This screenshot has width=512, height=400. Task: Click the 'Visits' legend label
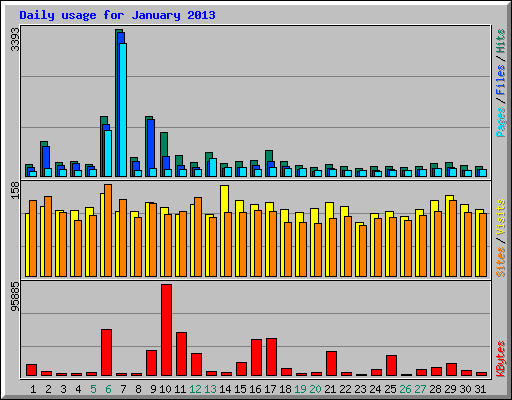coord(500,217)
